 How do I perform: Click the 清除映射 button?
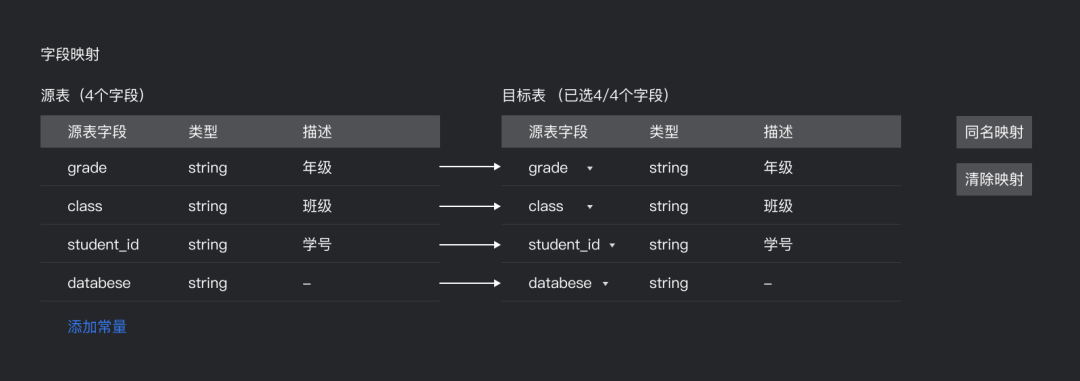click(994, 180)
